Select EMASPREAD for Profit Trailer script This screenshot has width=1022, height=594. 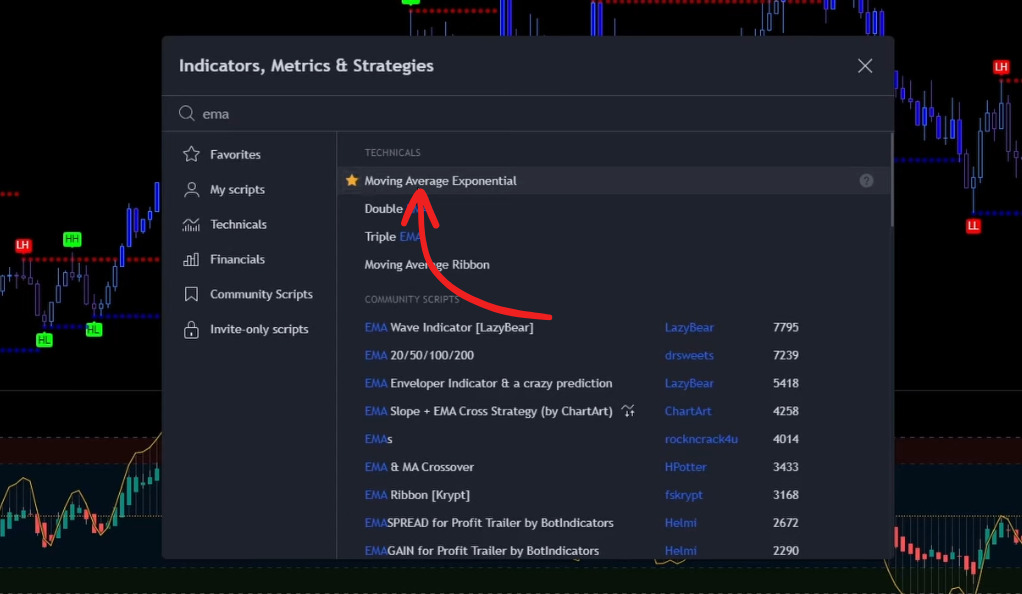(489, 523)
